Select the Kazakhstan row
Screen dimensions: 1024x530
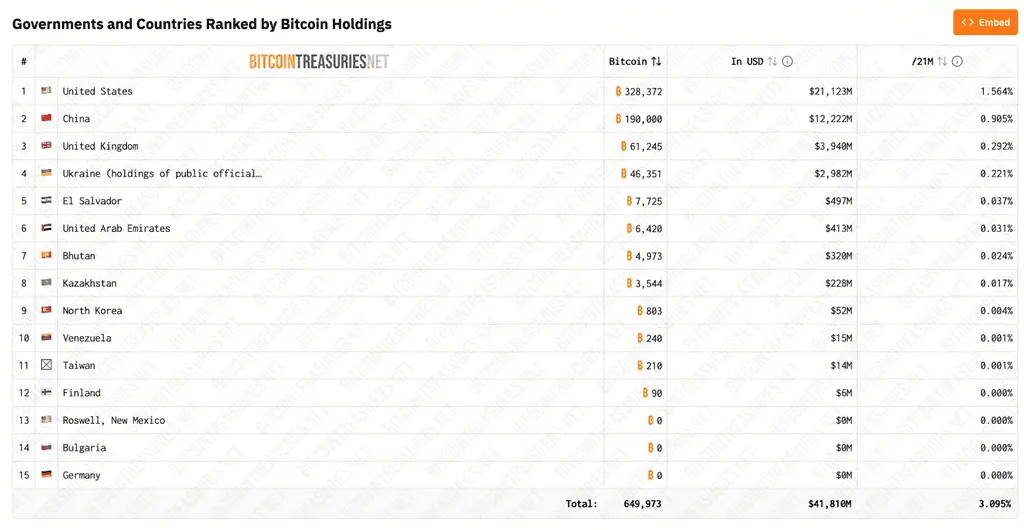pos(515,283)
